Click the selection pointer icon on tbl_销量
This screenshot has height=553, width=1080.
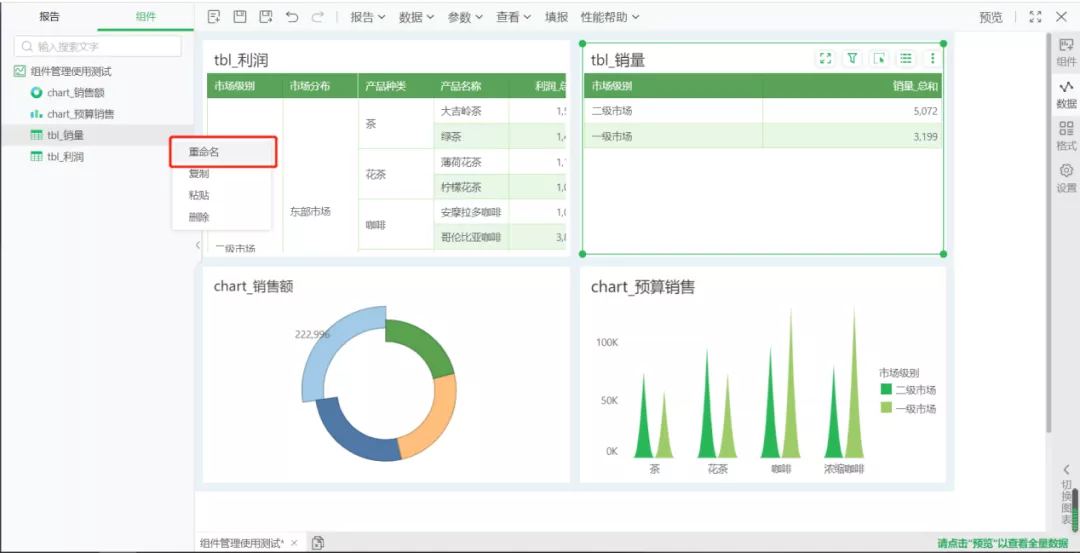(x=879, y=59)
